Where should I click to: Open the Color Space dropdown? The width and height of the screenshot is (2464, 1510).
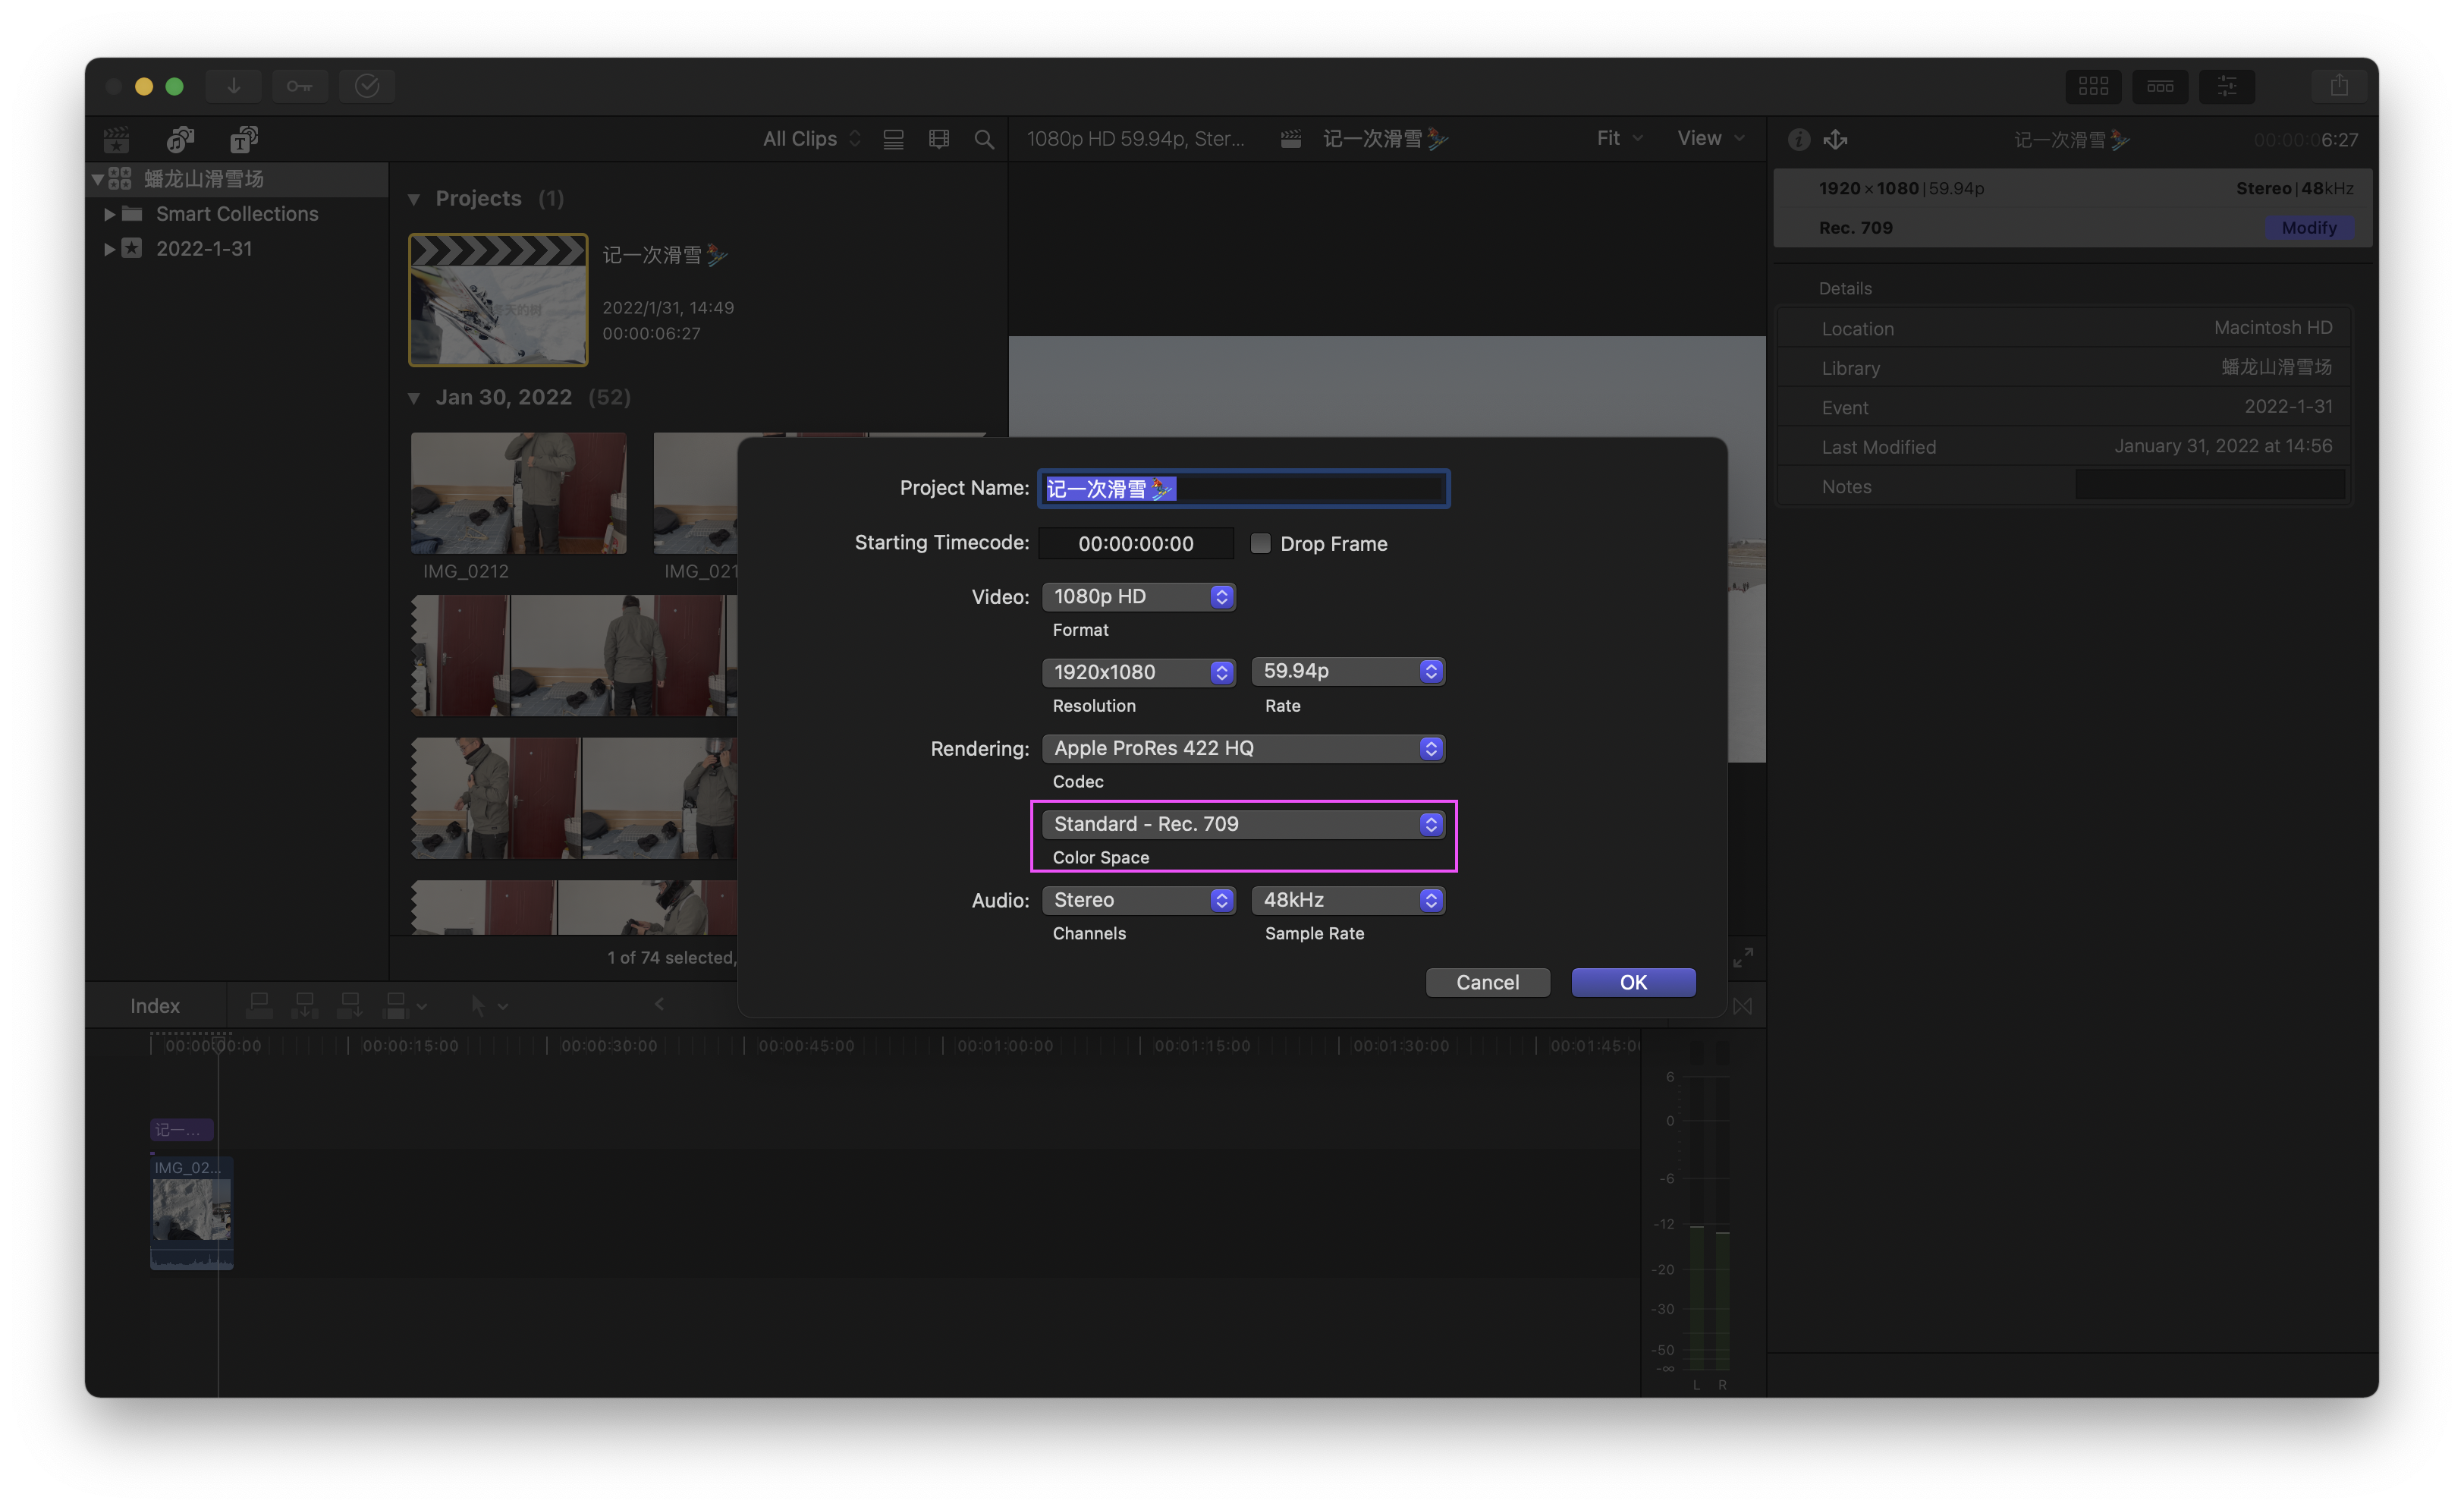tap(1242, 824)
